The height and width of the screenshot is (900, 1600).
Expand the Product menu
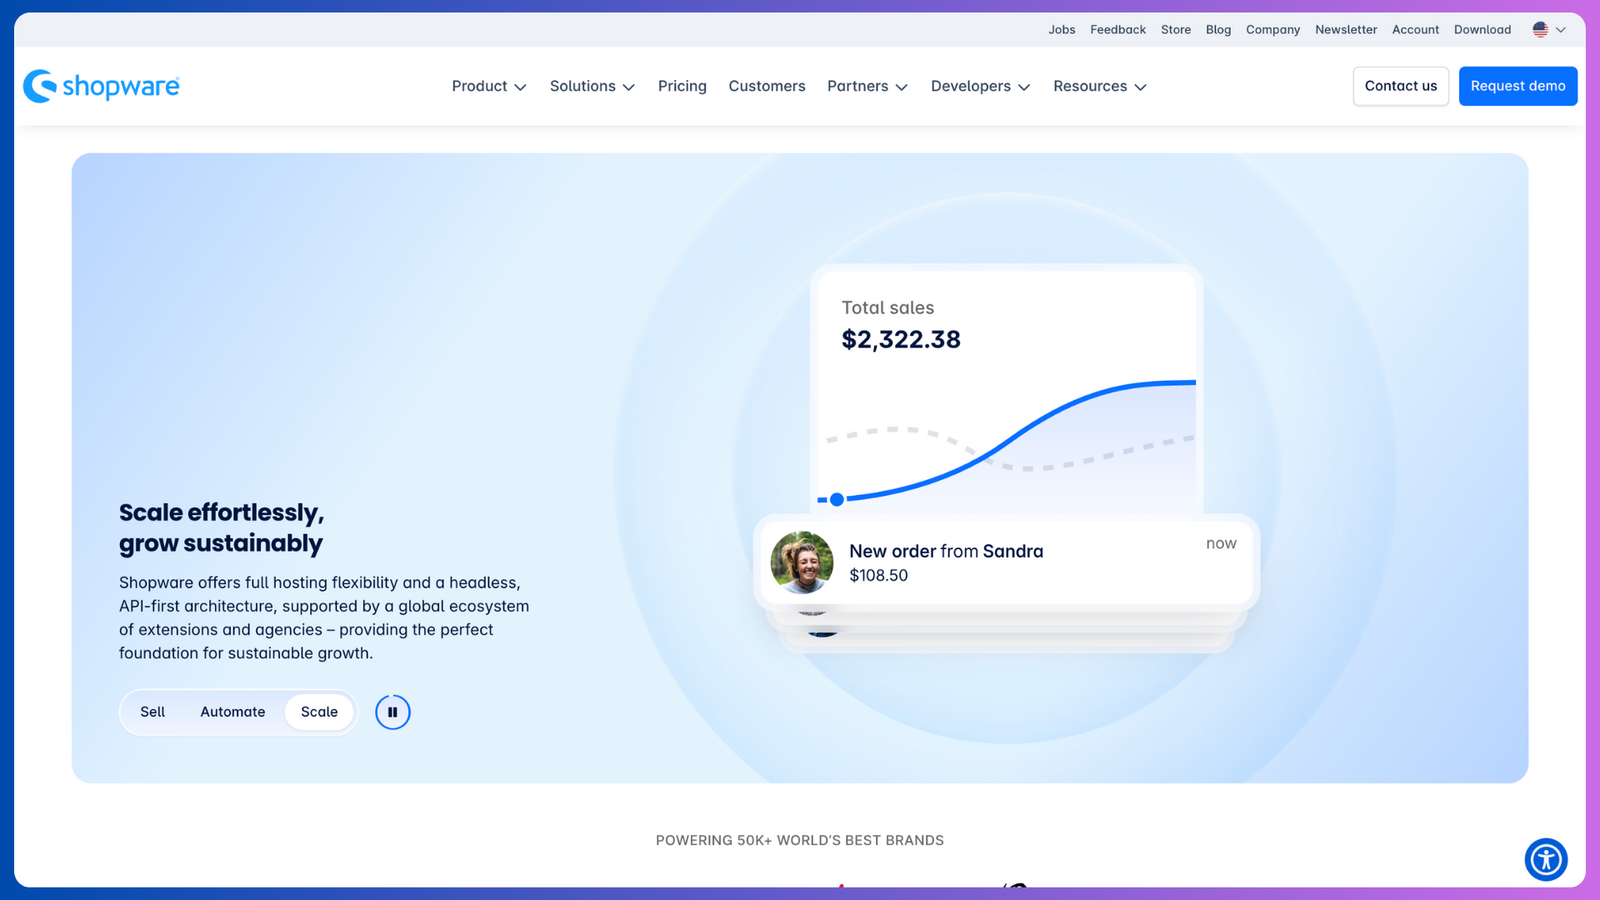tap(489, 86)
